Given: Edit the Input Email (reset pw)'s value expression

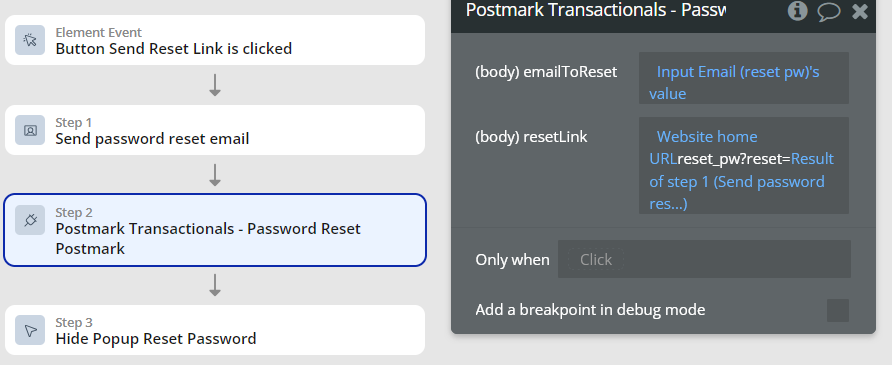Looking at the screenshot, I should click(744, 78).
